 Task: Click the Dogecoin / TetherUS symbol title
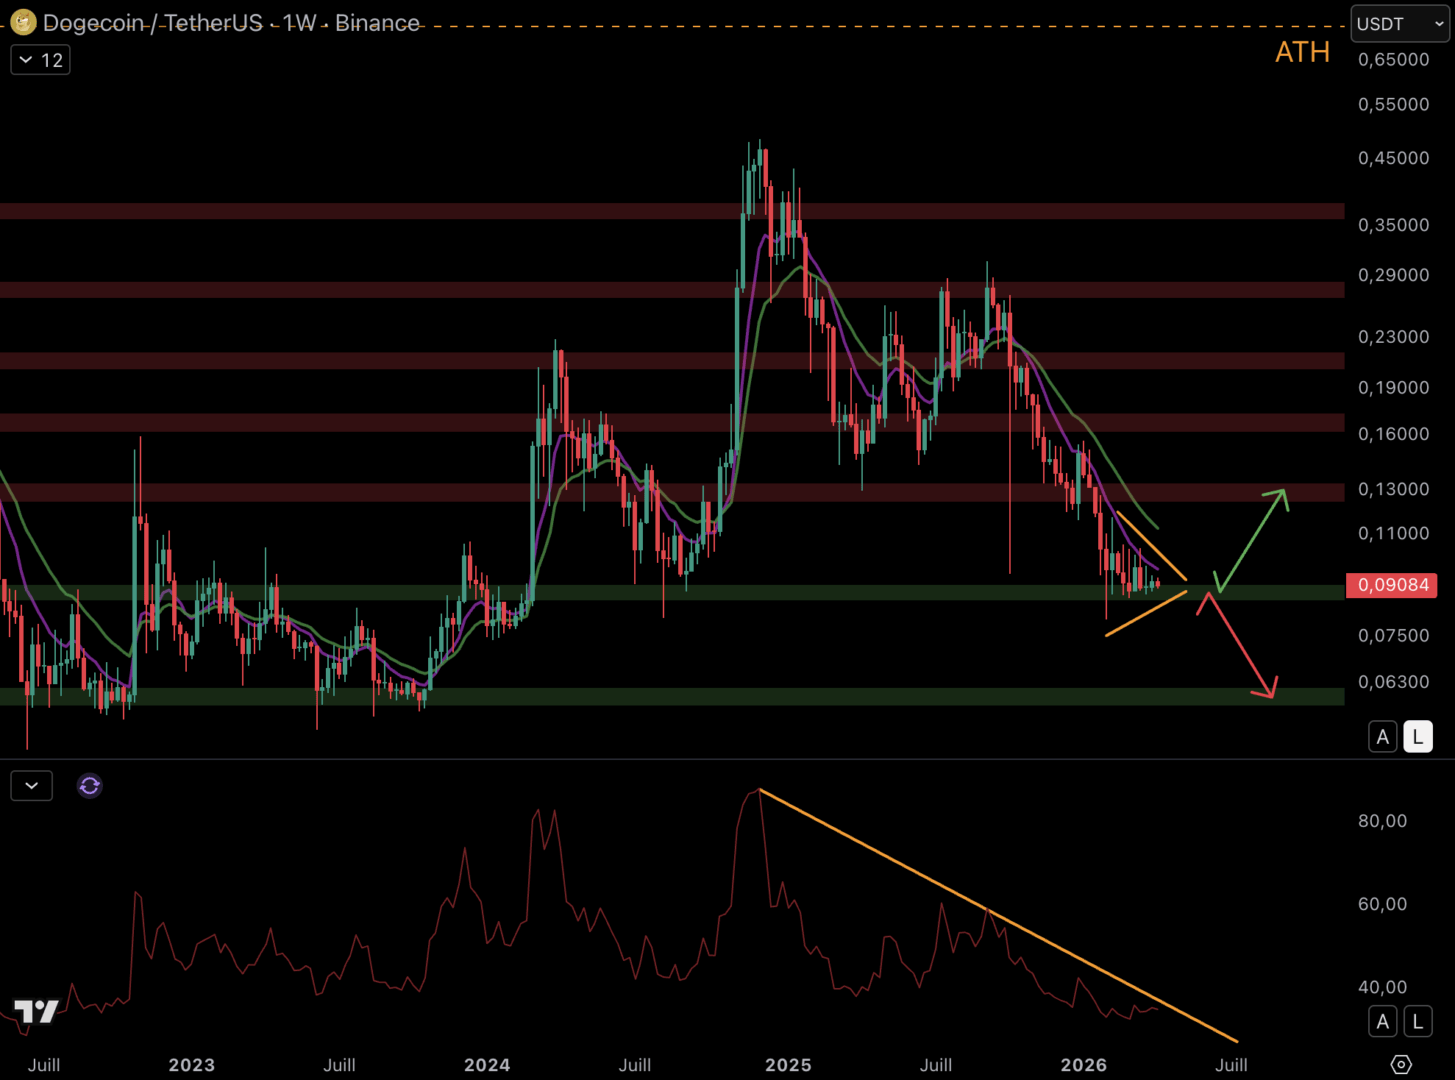[152, 23]
